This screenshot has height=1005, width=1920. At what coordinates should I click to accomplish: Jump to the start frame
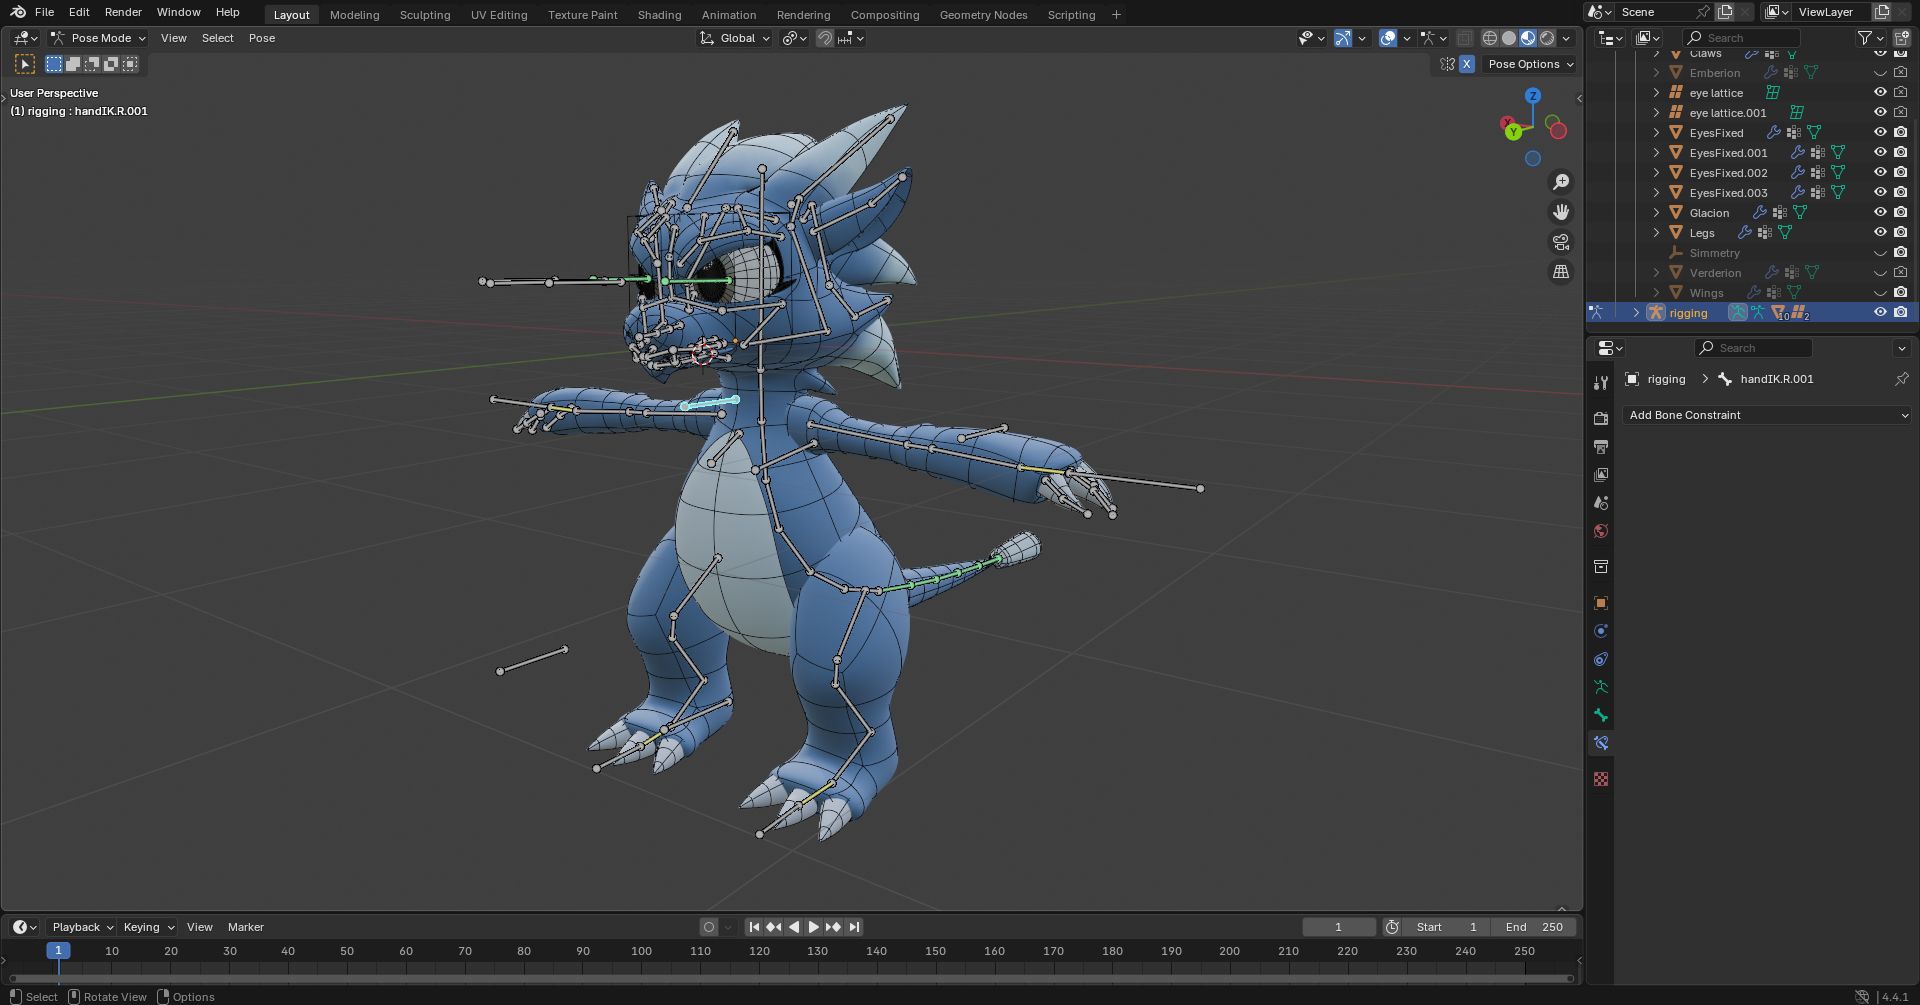(x=754, y=927)
